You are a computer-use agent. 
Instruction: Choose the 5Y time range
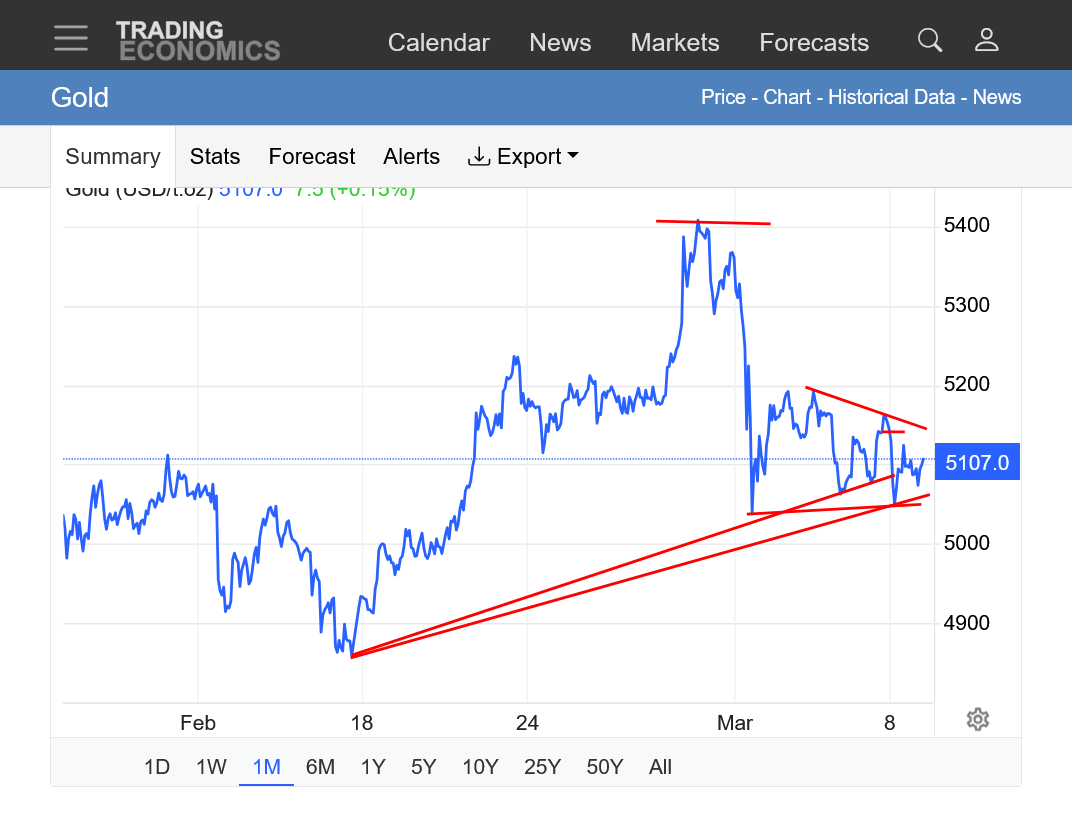(x=424, y=767)
